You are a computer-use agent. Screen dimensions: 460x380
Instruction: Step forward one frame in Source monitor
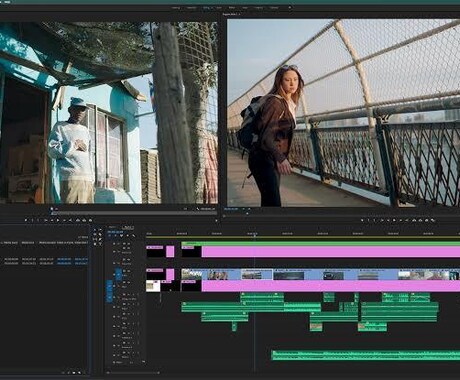tap(64, 220)
